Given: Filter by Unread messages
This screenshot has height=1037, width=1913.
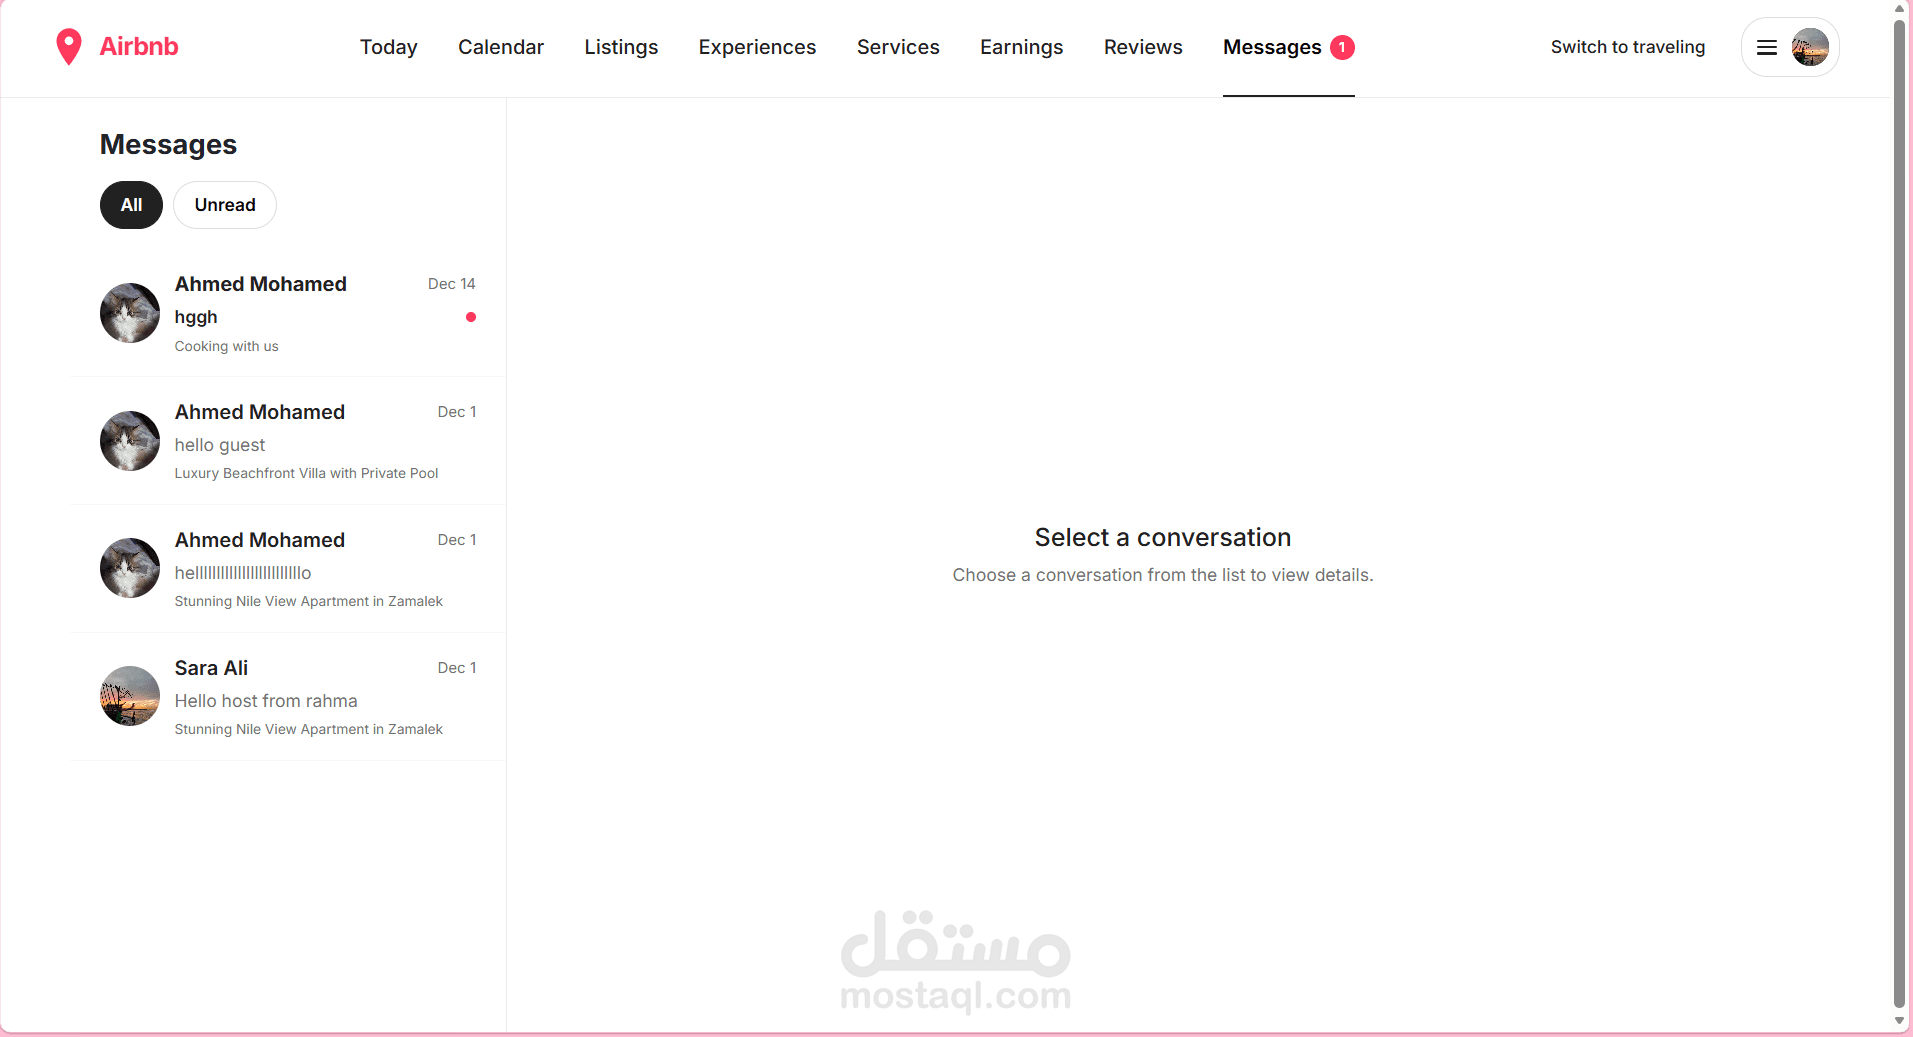Looking at the screenshot, I should pos(225,205).
